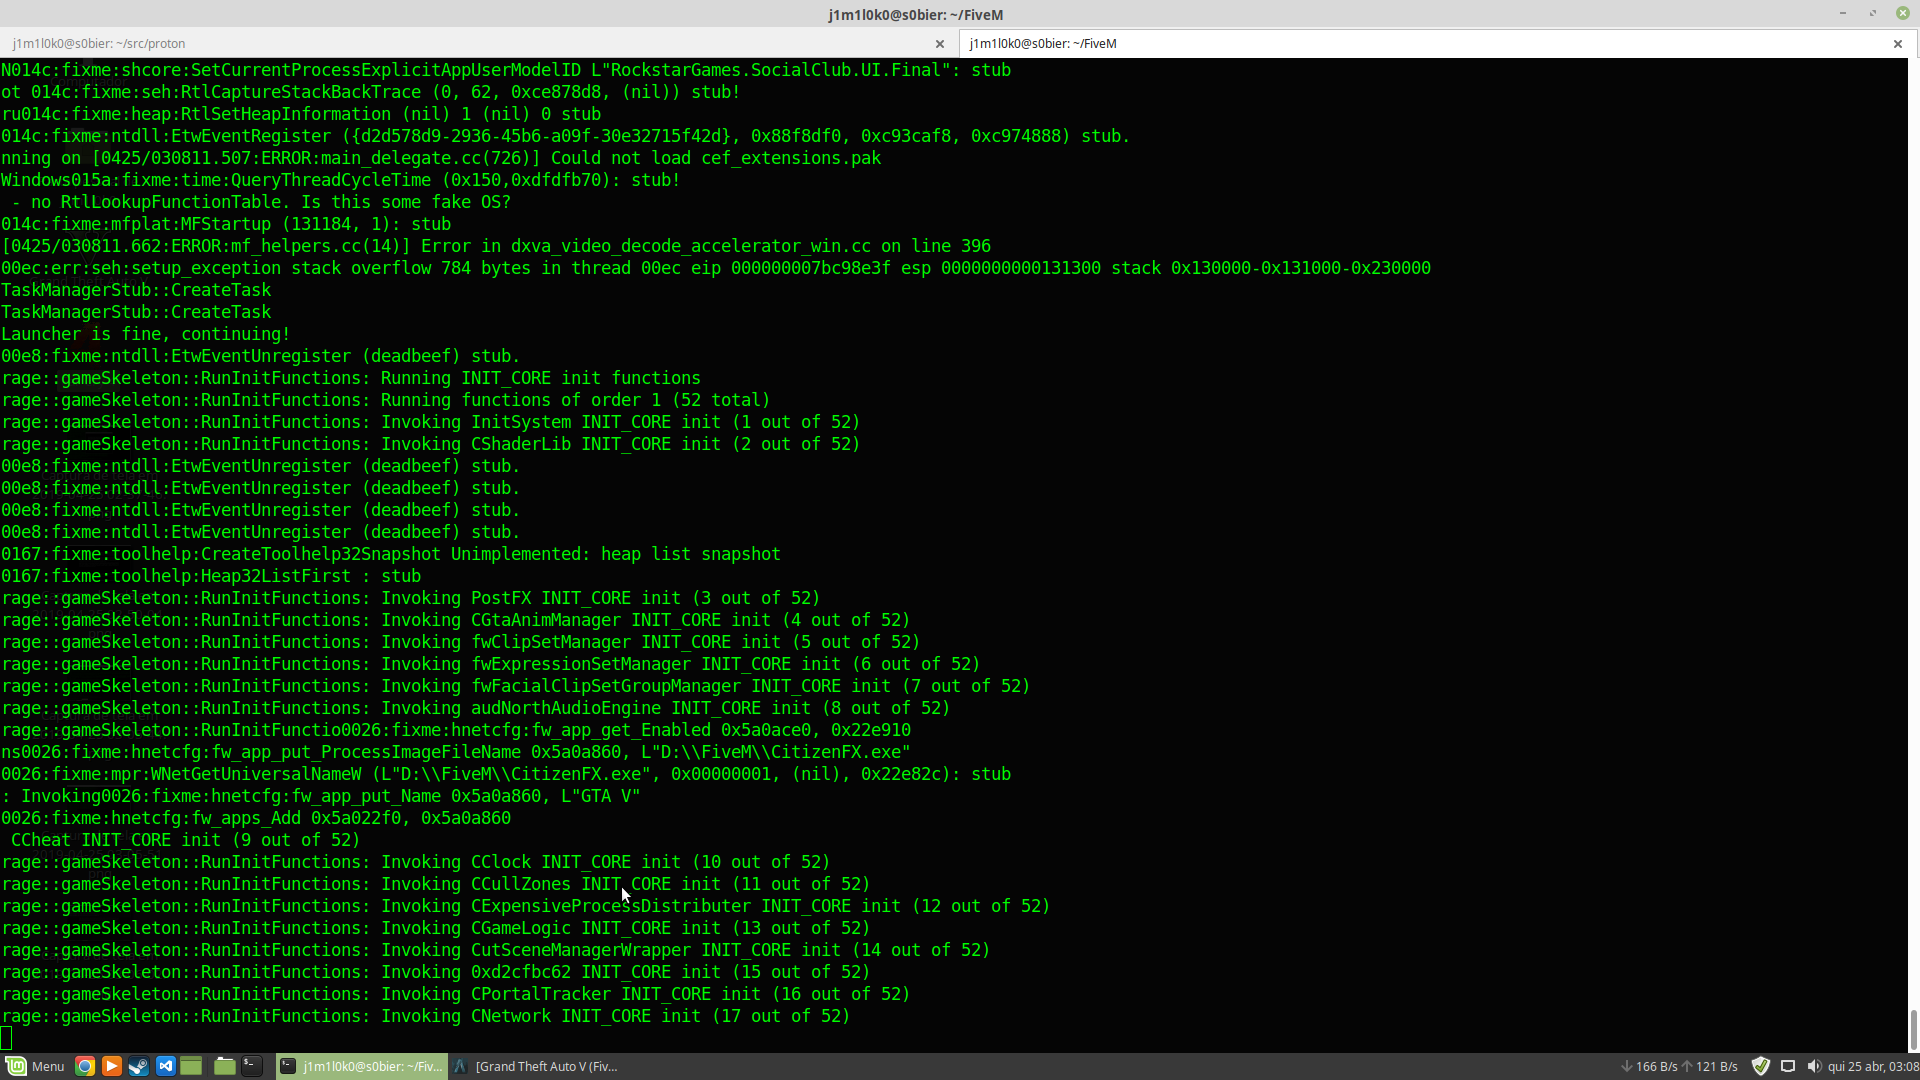Screen dimensions: 1920x1080
Task: Open the calendar from the clock
Action: tap(1872, 1066)
